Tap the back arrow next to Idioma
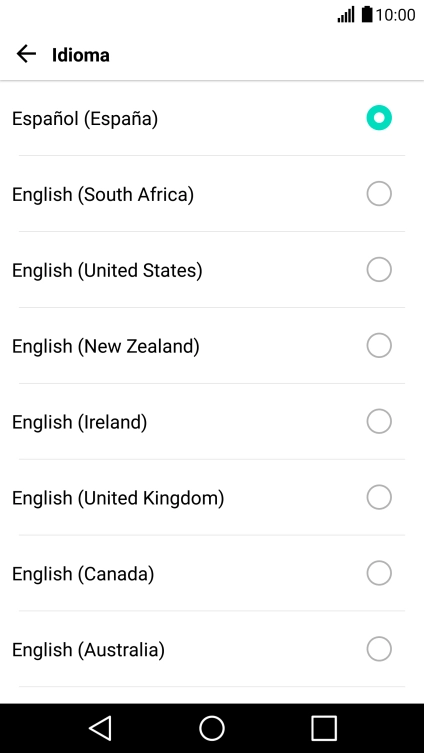The image size is (424, 753). pyautogui.click(x=26, y=54)
